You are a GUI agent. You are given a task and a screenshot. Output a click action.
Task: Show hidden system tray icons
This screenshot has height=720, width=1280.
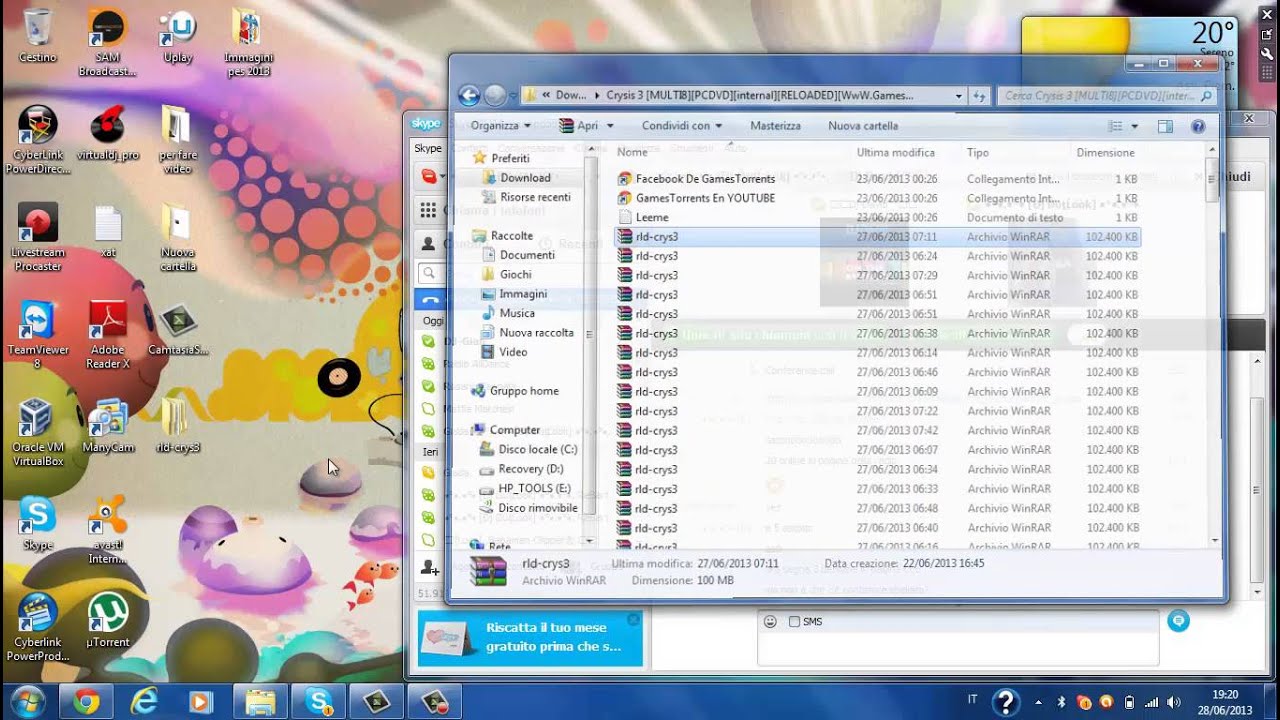(x=1038, y=702)
